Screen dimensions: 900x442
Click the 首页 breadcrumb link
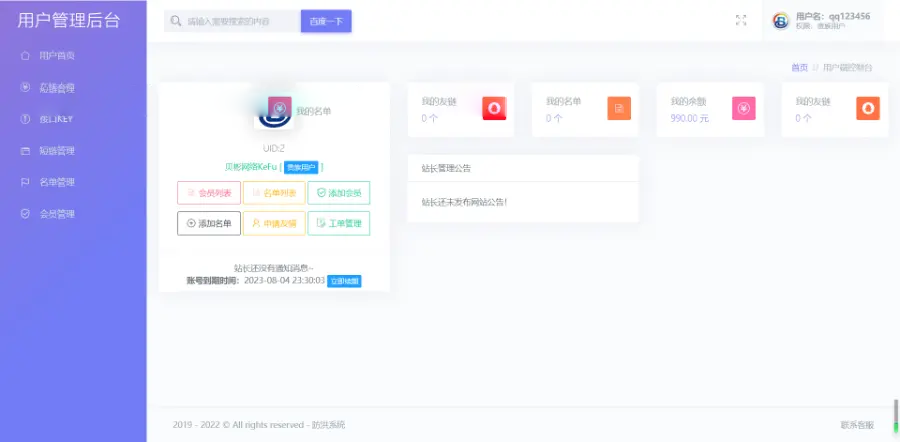coord(799,67)
